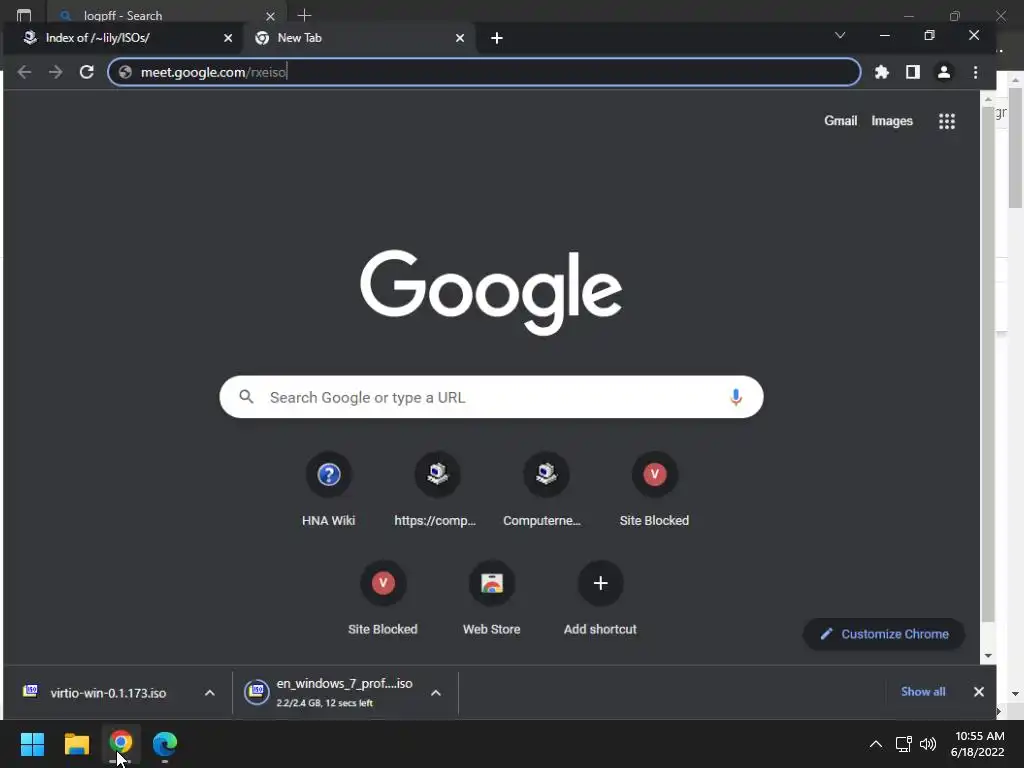Open tab actions icon in background Edge window

[24, 14]
